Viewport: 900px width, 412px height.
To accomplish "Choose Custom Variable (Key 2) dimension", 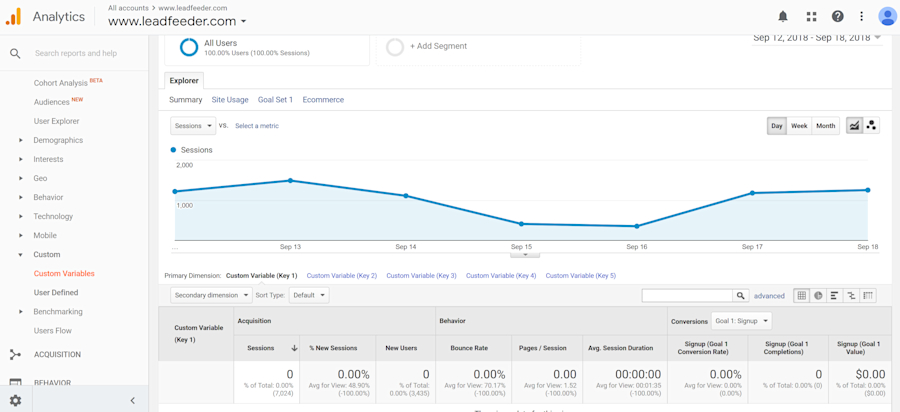I will (x=342, y=276).
